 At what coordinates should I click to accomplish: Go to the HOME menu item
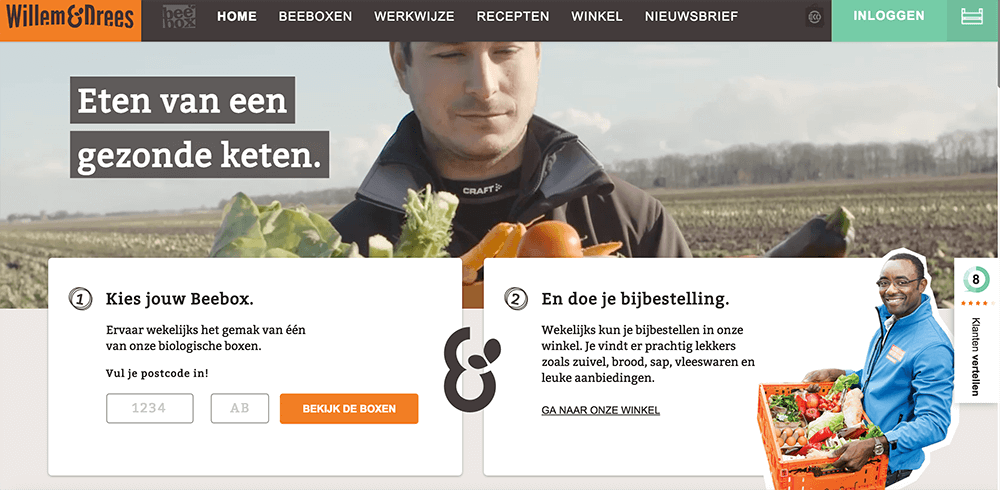pyautogui.click(x=237, y=17)
